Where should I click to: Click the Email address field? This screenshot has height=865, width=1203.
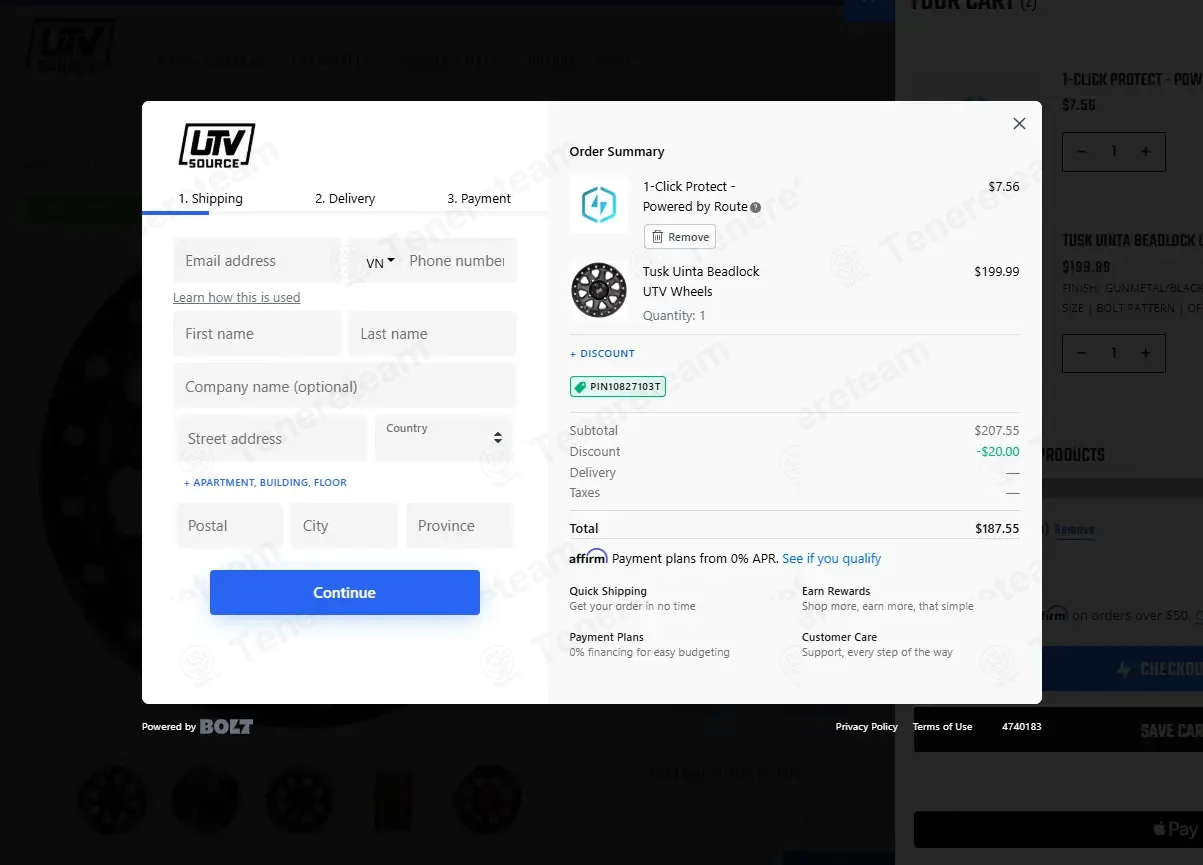tap(257, 261)
